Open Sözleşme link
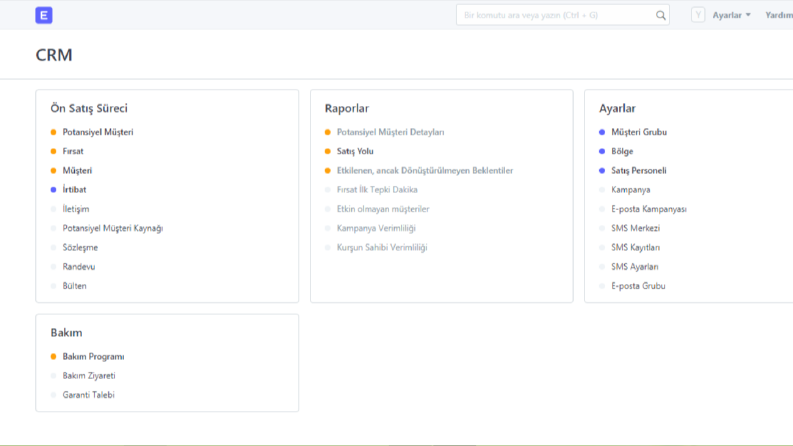Viewport: 793px width, 446px height. tap(80, 247)
